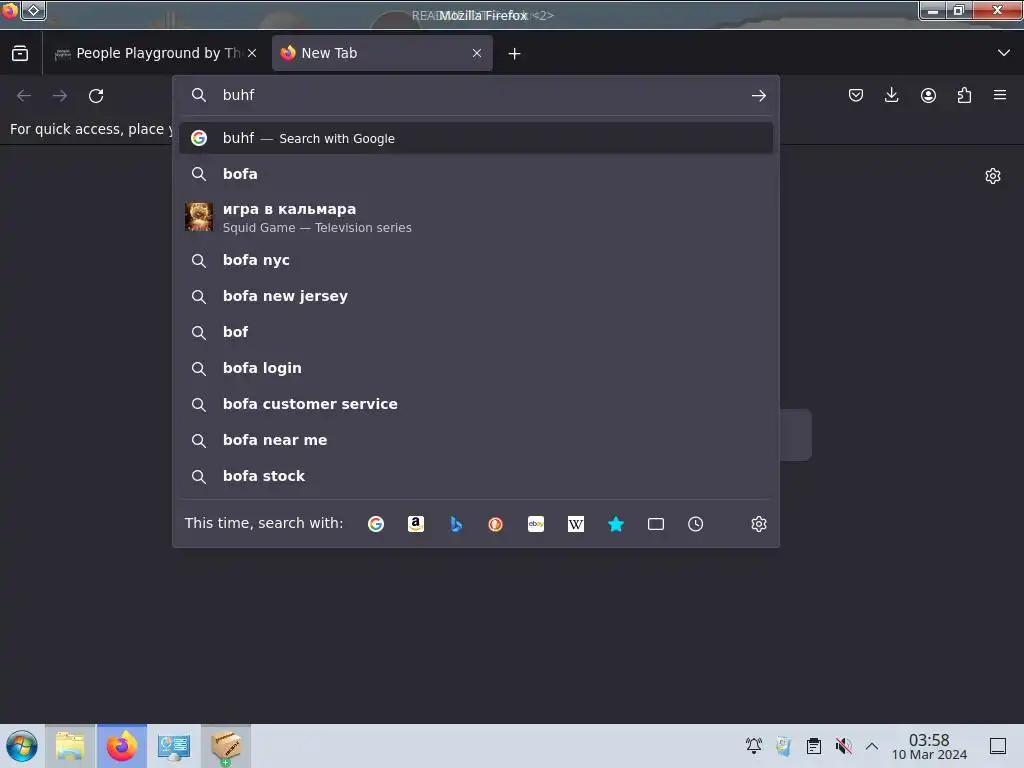The image size is (1024, 768).
Task: Switch to the People Playground tab
Action: pyautogui.click(x=155, y=53)
